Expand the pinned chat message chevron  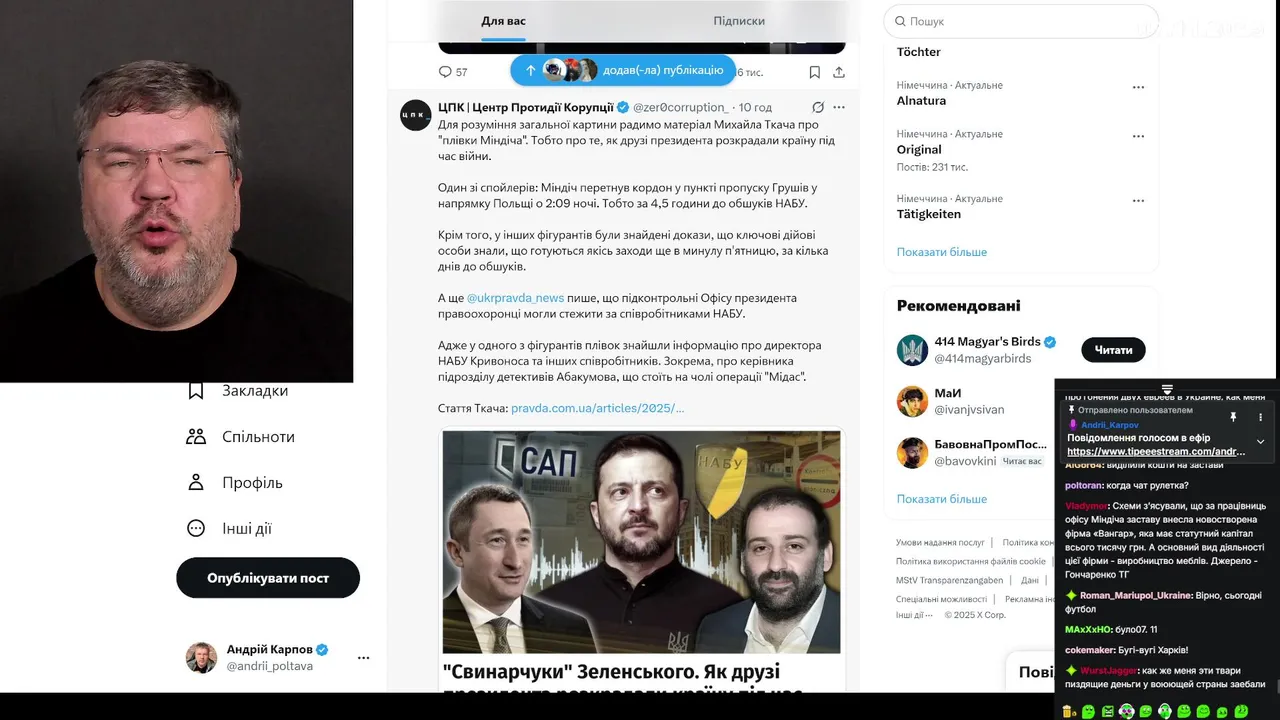(1260, 441)
